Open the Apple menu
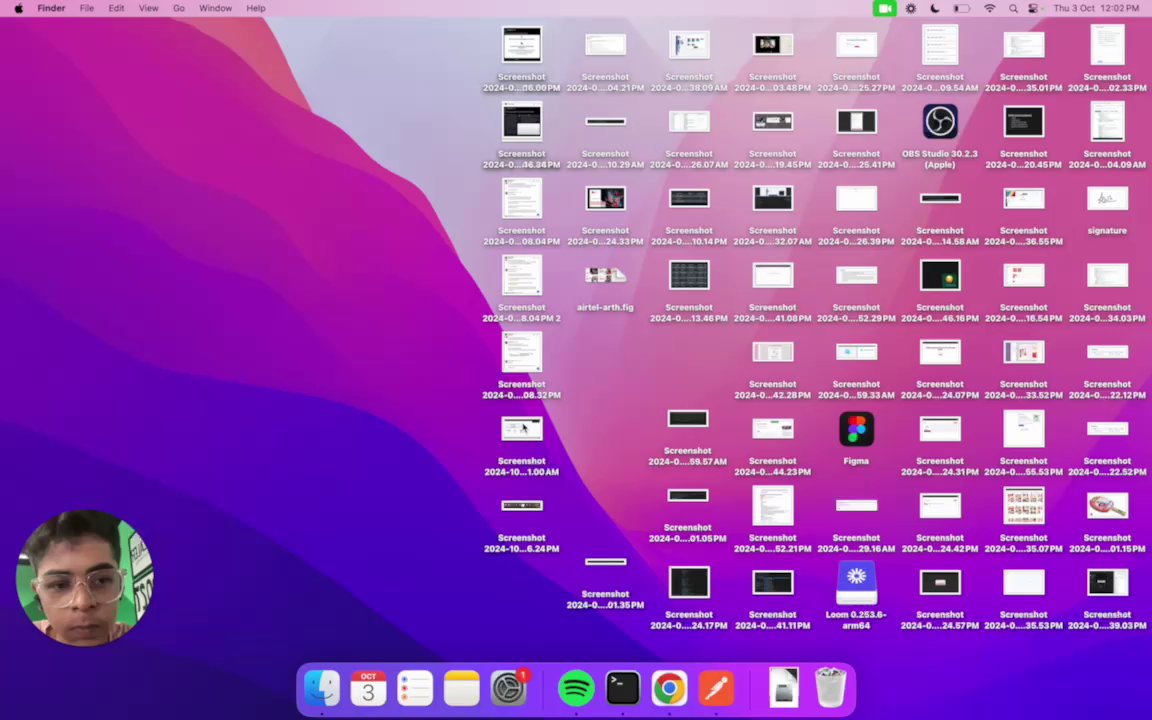The width and height of the screenshot is (1152, 720). 18,8
